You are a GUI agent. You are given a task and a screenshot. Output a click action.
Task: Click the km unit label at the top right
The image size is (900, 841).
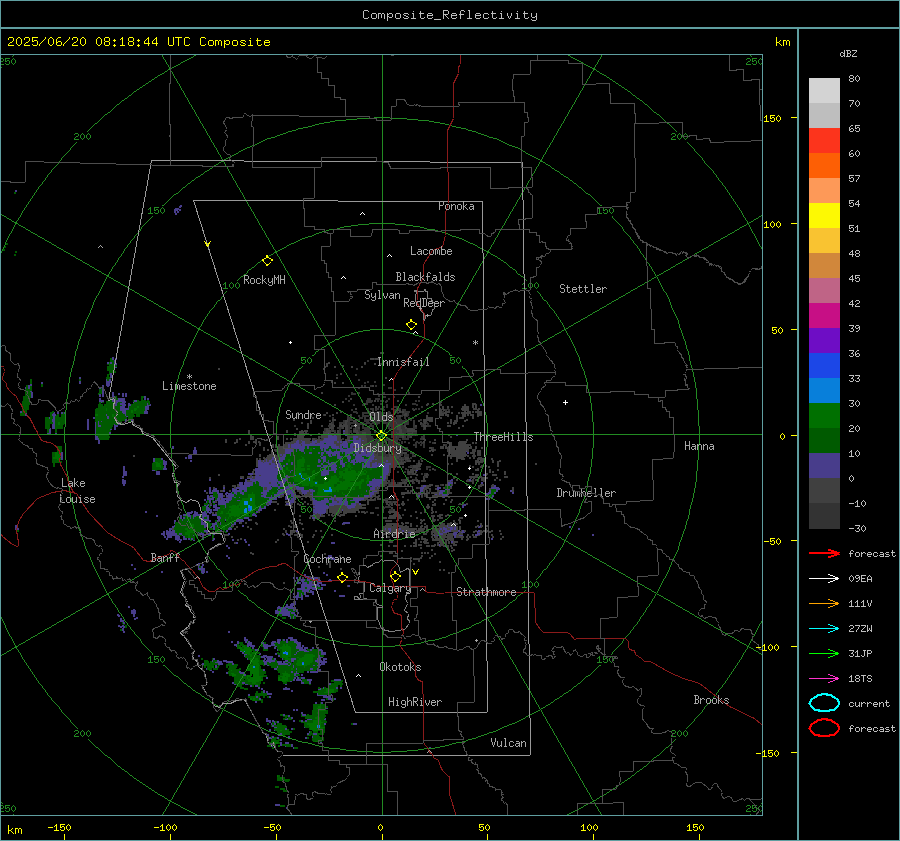(x=782, y=42)
